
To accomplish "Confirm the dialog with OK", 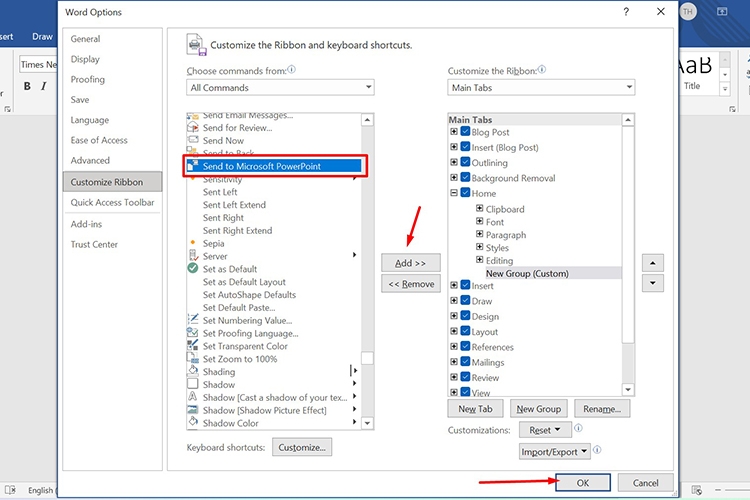I will click(x=583, y=483).
